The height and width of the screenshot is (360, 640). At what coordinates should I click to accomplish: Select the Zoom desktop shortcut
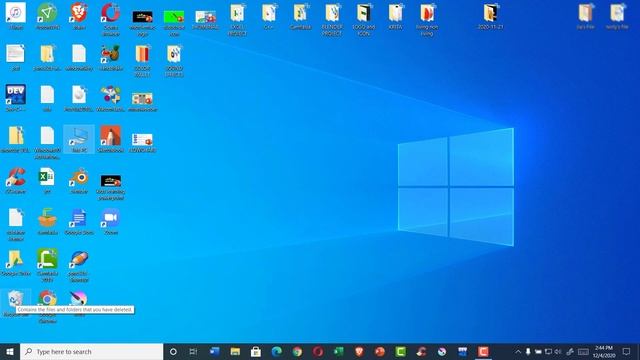[111, 222]
